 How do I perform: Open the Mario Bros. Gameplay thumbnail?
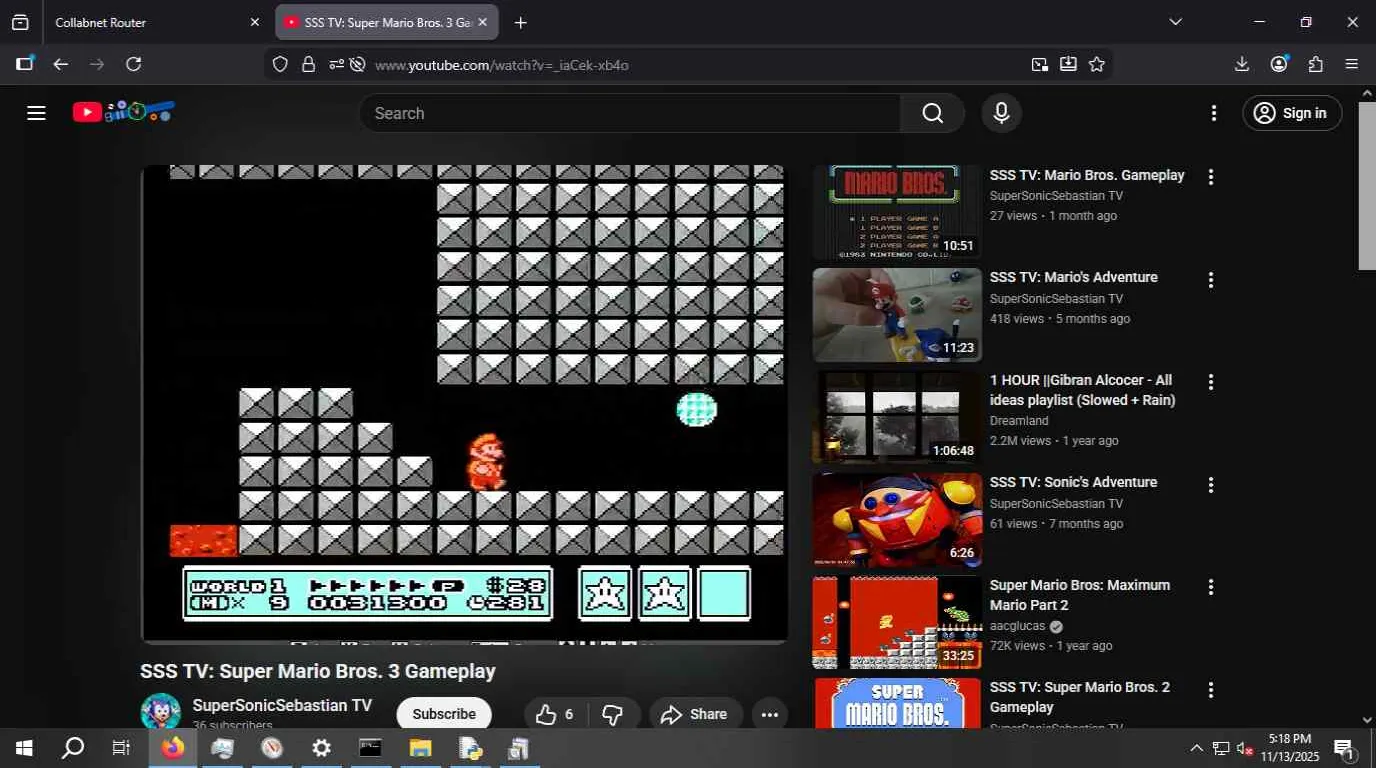pyautogui.click(x=897, y=212)
